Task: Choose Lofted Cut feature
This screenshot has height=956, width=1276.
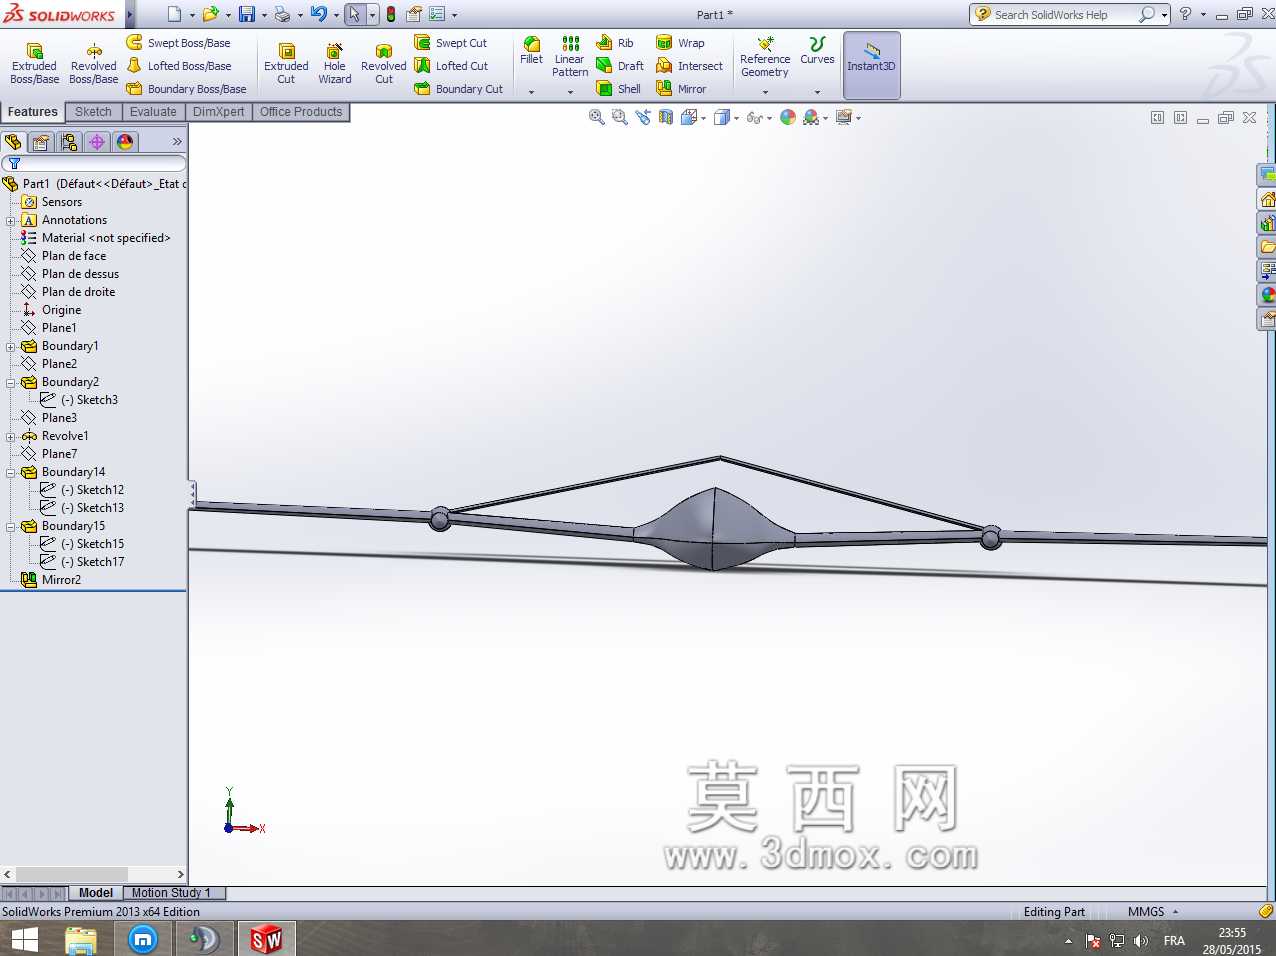Action: (x=451, y=66)
